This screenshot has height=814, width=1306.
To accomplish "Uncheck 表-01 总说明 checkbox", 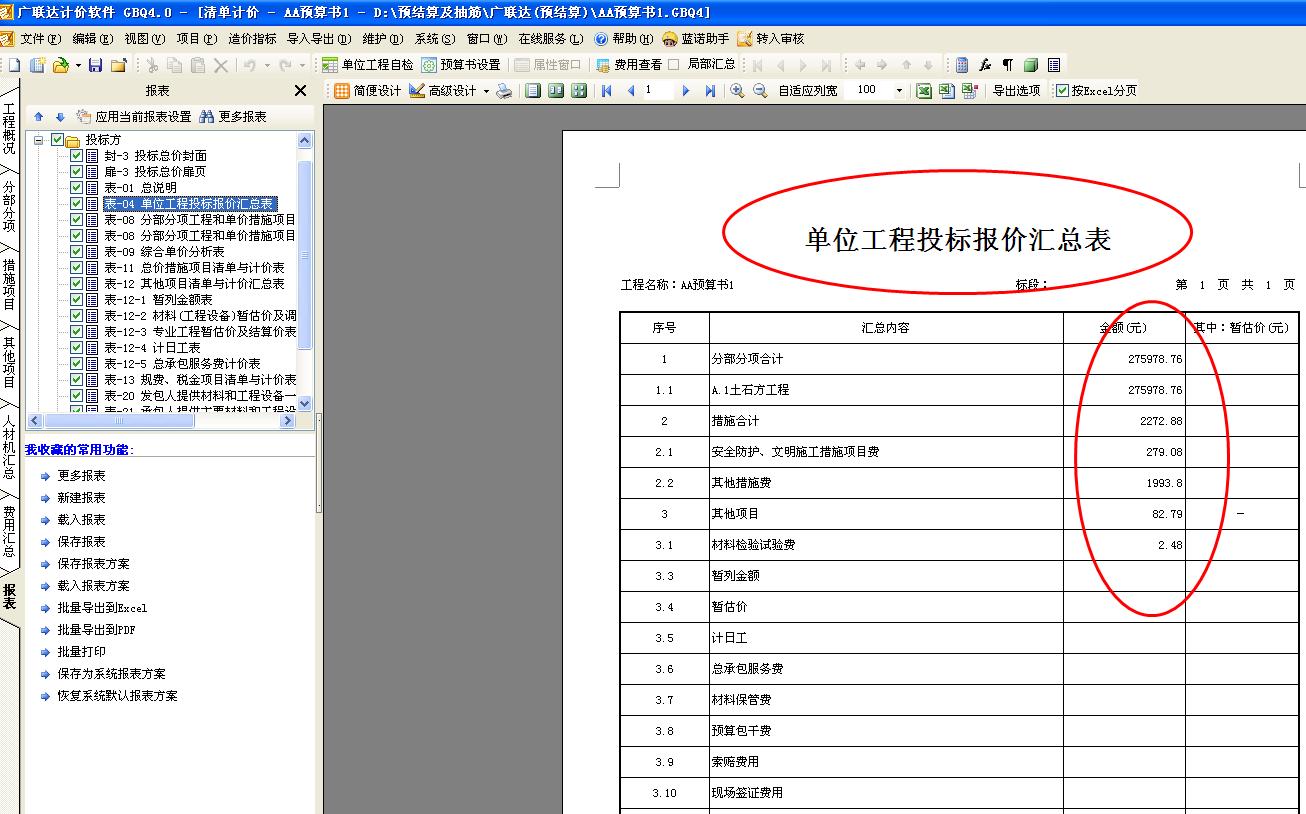I will tap(76, 188).
